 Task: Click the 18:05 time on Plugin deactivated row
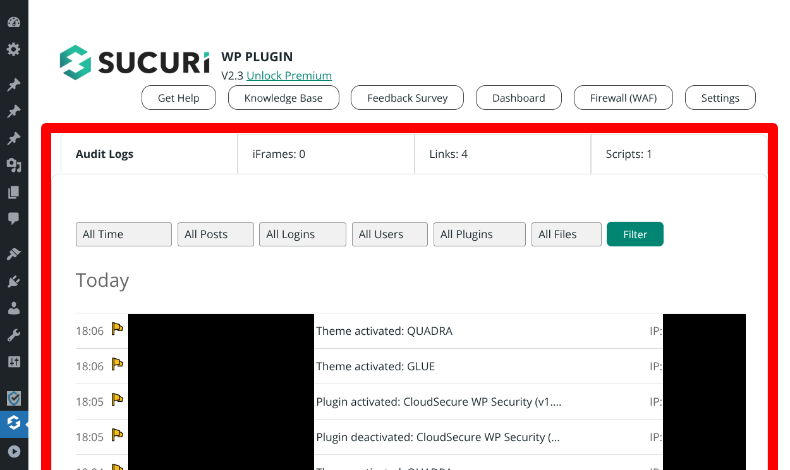pos(90,437)
